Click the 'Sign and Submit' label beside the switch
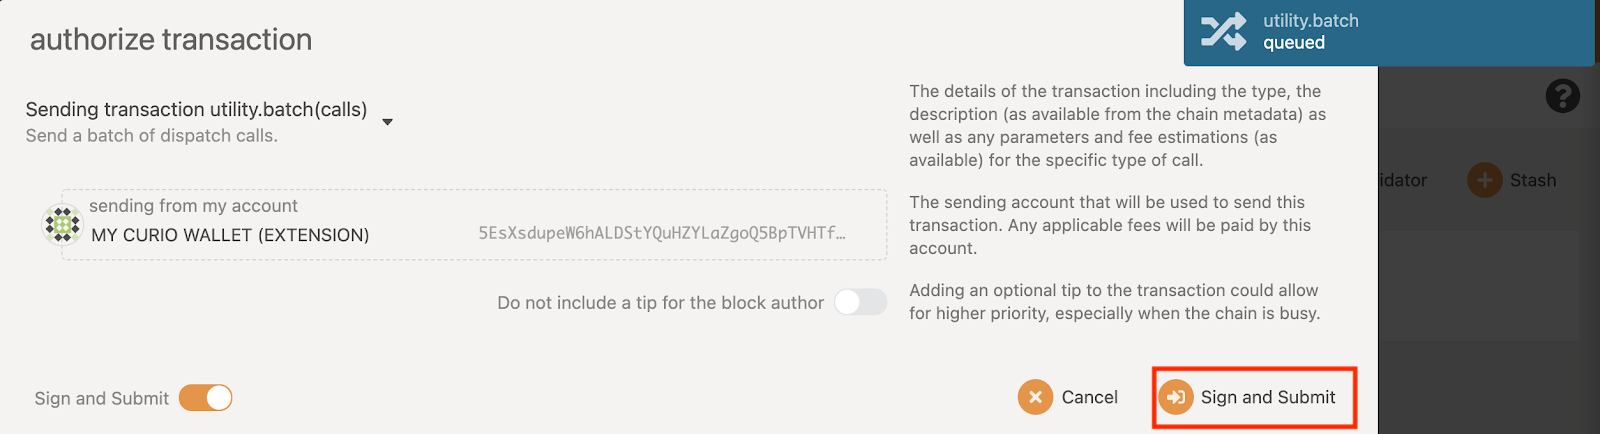Viewport: 1600px width, 434px height. coord(101,398)
